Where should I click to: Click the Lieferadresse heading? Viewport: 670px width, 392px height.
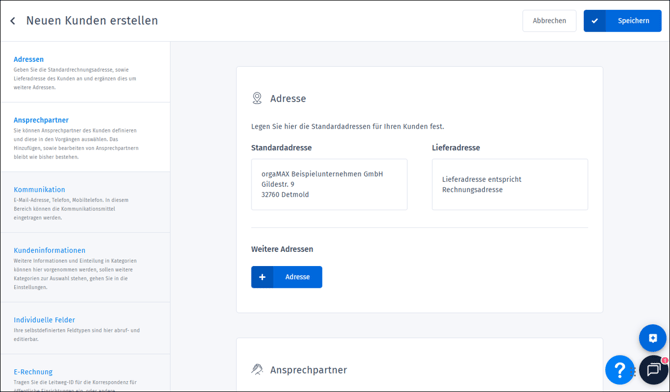[456, 147]
